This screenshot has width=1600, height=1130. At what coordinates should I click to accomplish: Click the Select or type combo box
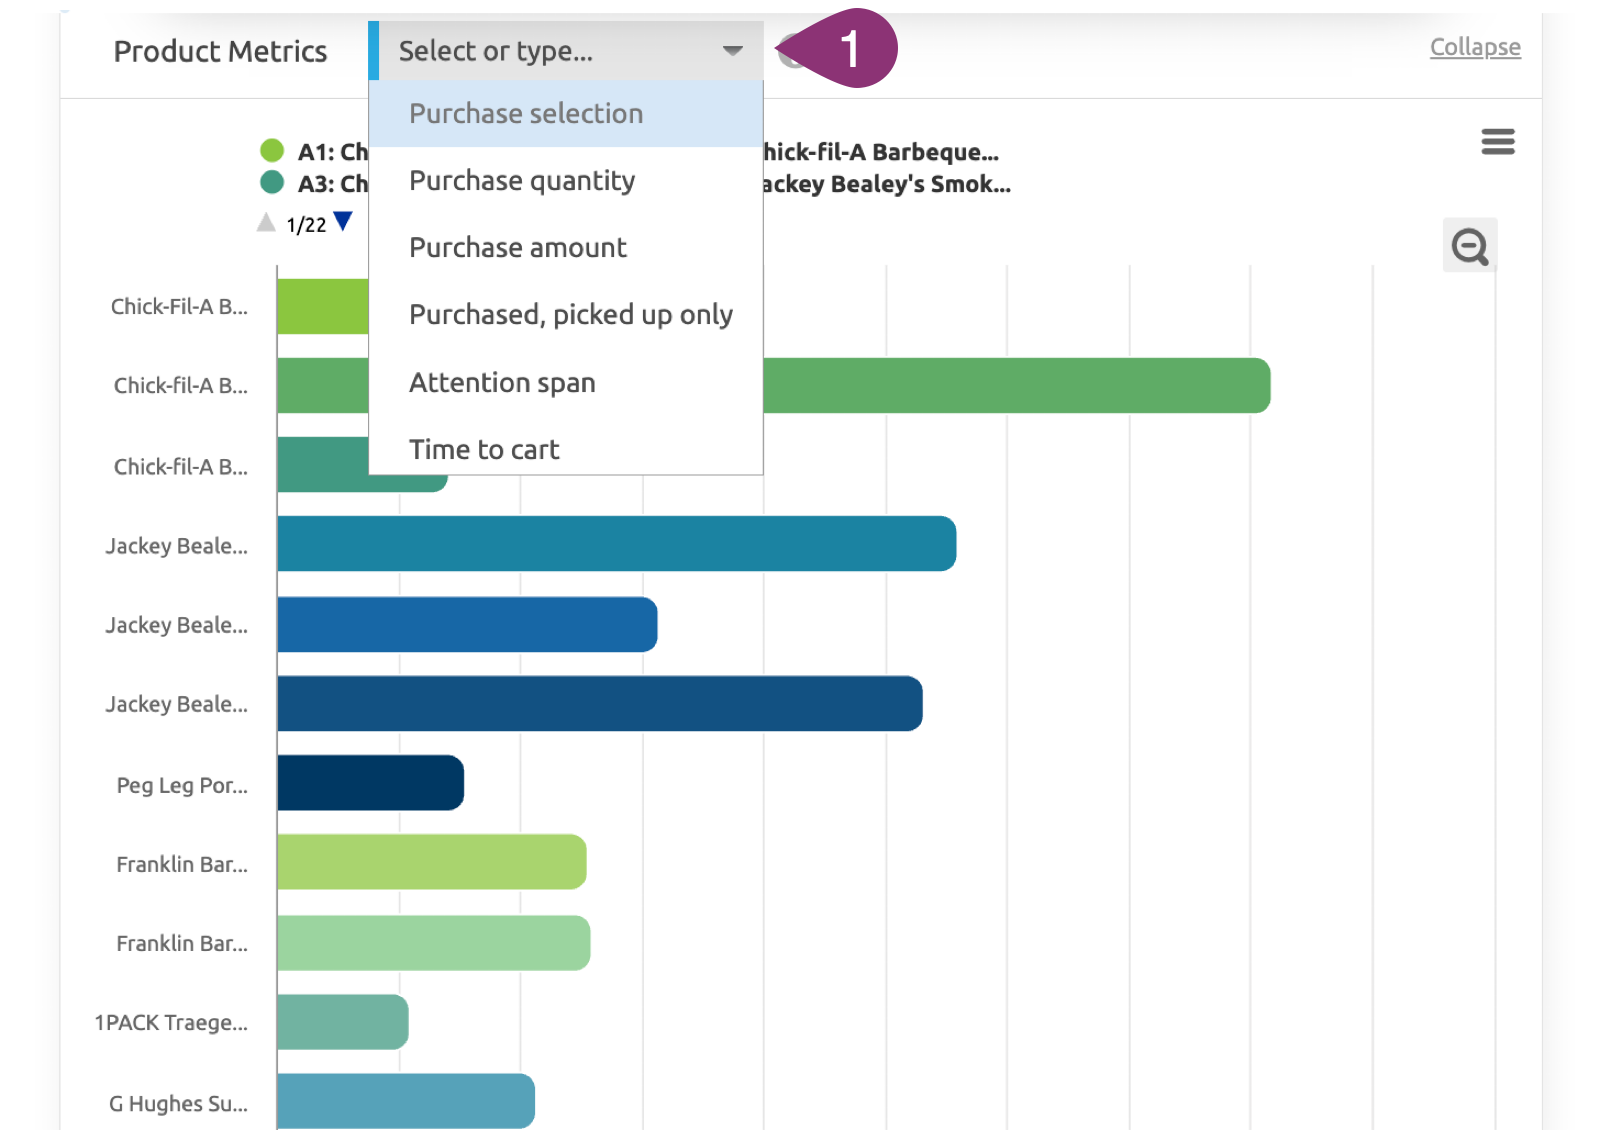pos(550,51)
